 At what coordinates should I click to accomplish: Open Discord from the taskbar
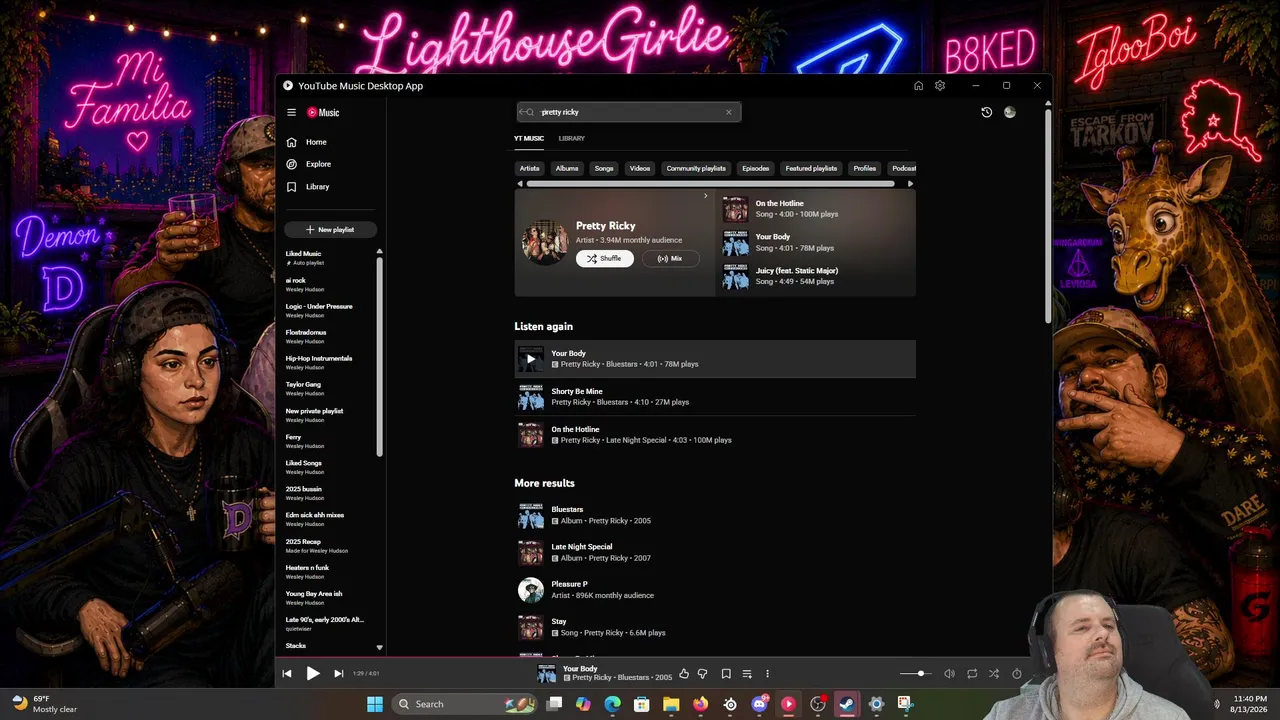pyautogui.click(x=759, y=704)
